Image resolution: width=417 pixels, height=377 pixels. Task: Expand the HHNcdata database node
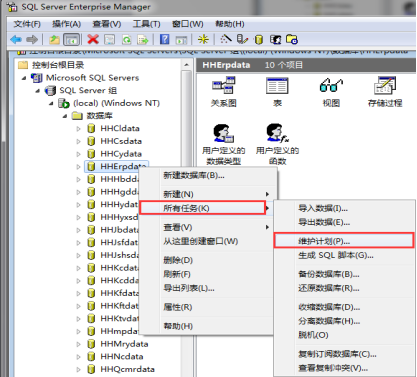click(78, 357)
